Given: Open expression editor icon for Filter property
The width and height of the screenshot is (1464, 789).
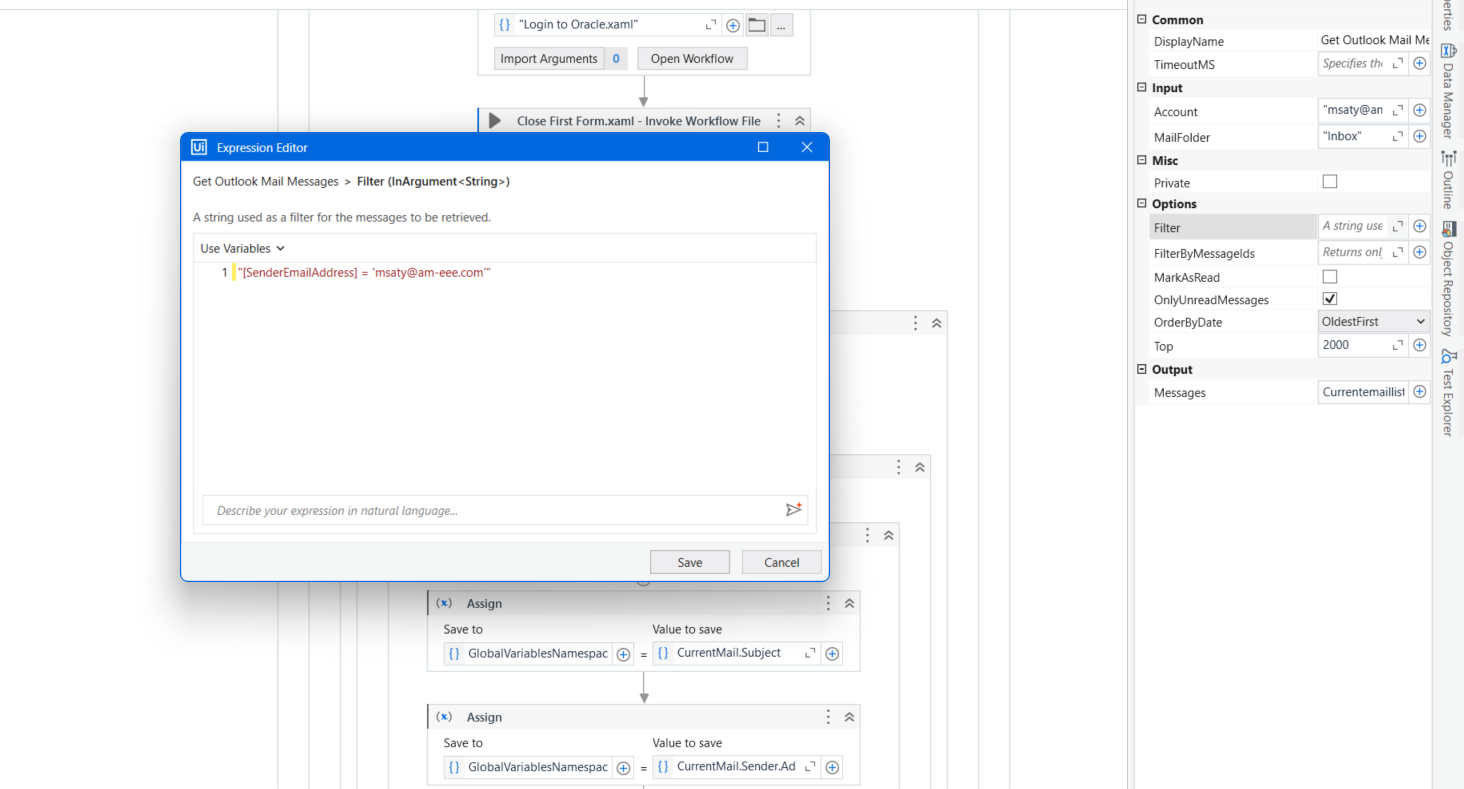Looking at the screenshot, I should [x=1398, y=226].
